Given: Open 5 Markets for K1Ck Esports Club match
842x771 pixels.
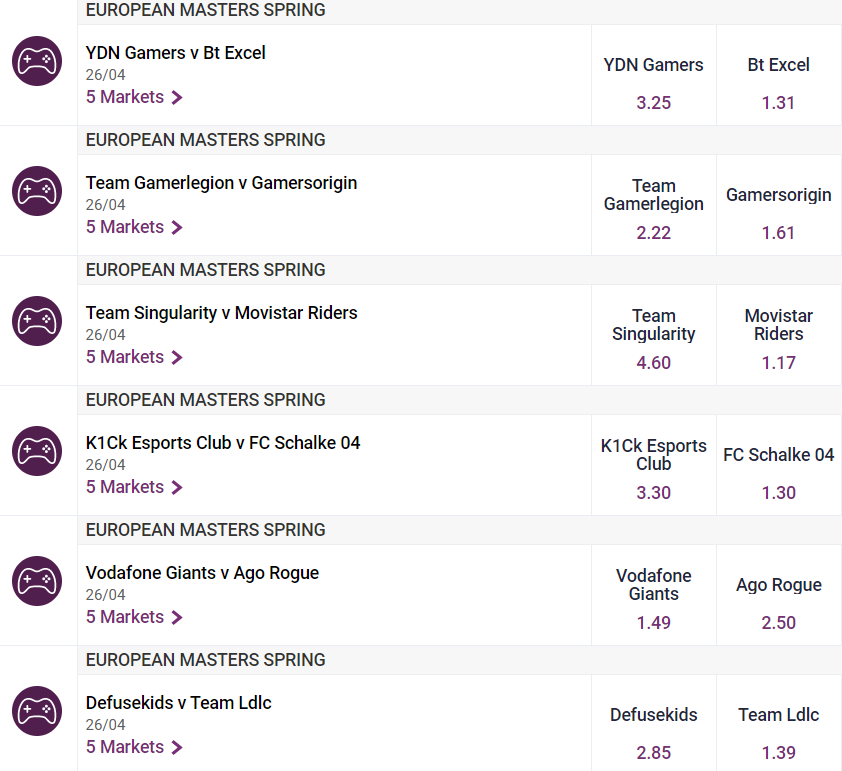Looking at the screenshot, I should coord(134,487).
